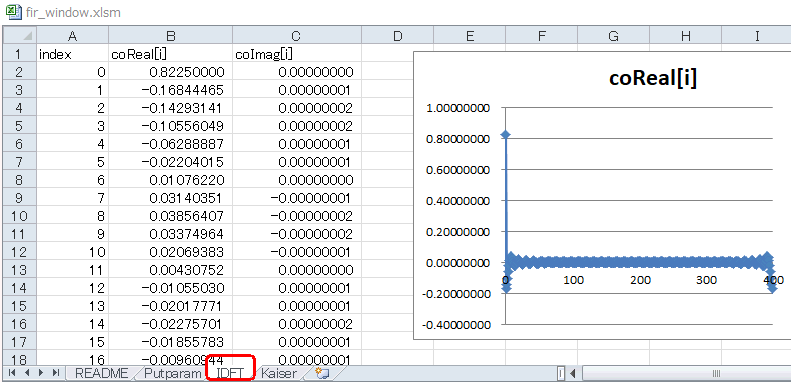The width and height of the screenshot is (791, 382).
Task: Jump to last sheet with navigation arrow
Action: point(56,373)
